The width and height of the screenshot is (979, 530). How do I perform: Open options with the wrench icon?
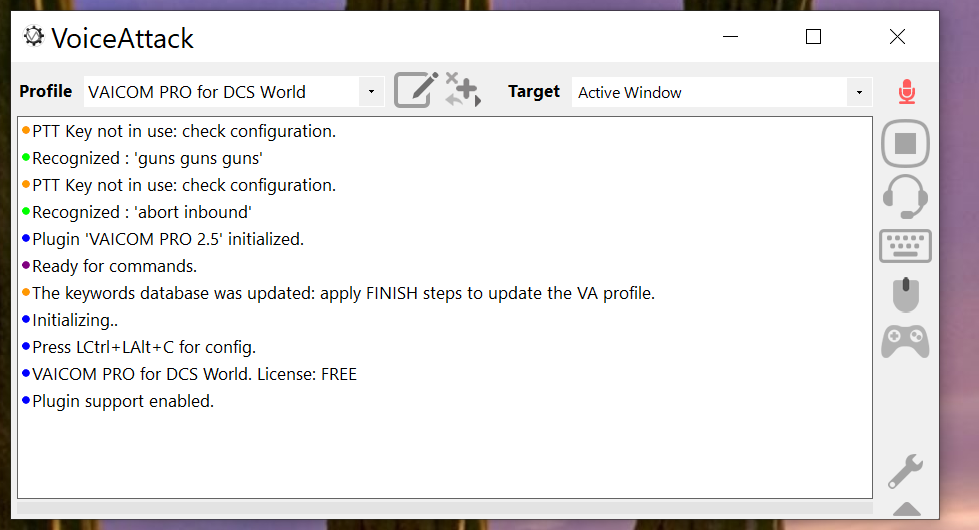pos(905,471)
